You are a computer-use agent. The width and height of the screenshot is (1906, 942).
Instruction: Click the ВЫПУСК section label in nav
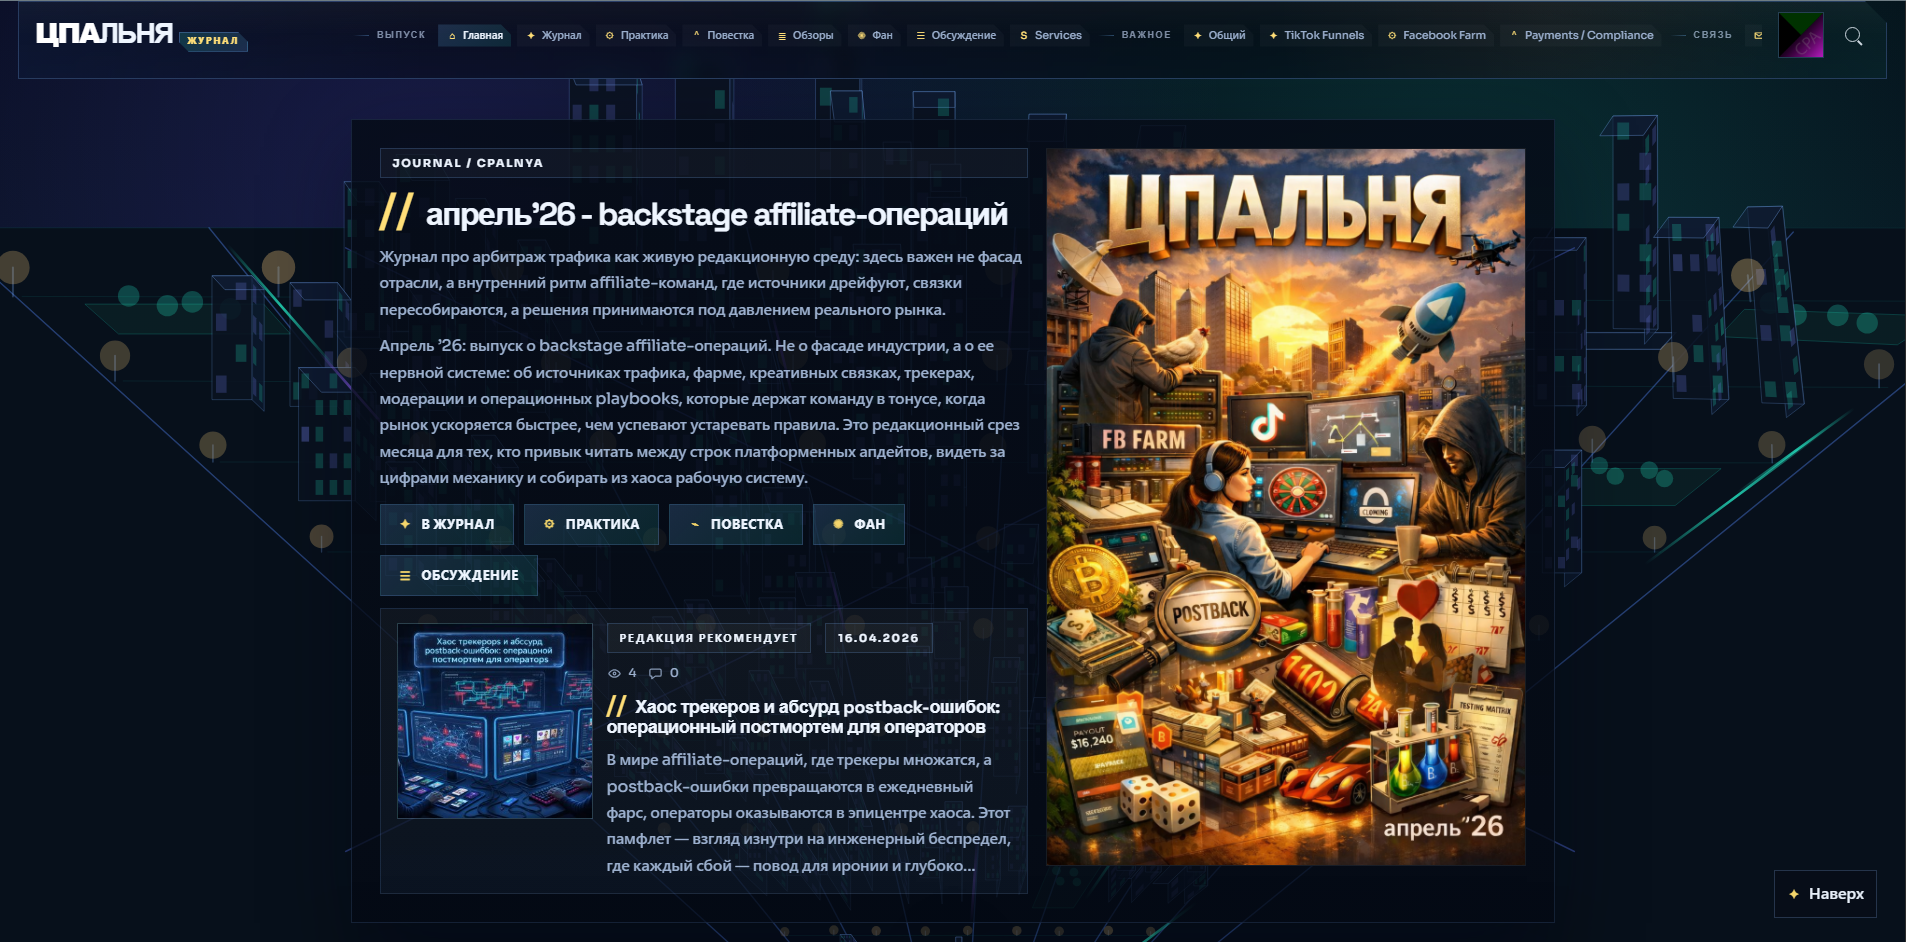click(x=401, y=35)
